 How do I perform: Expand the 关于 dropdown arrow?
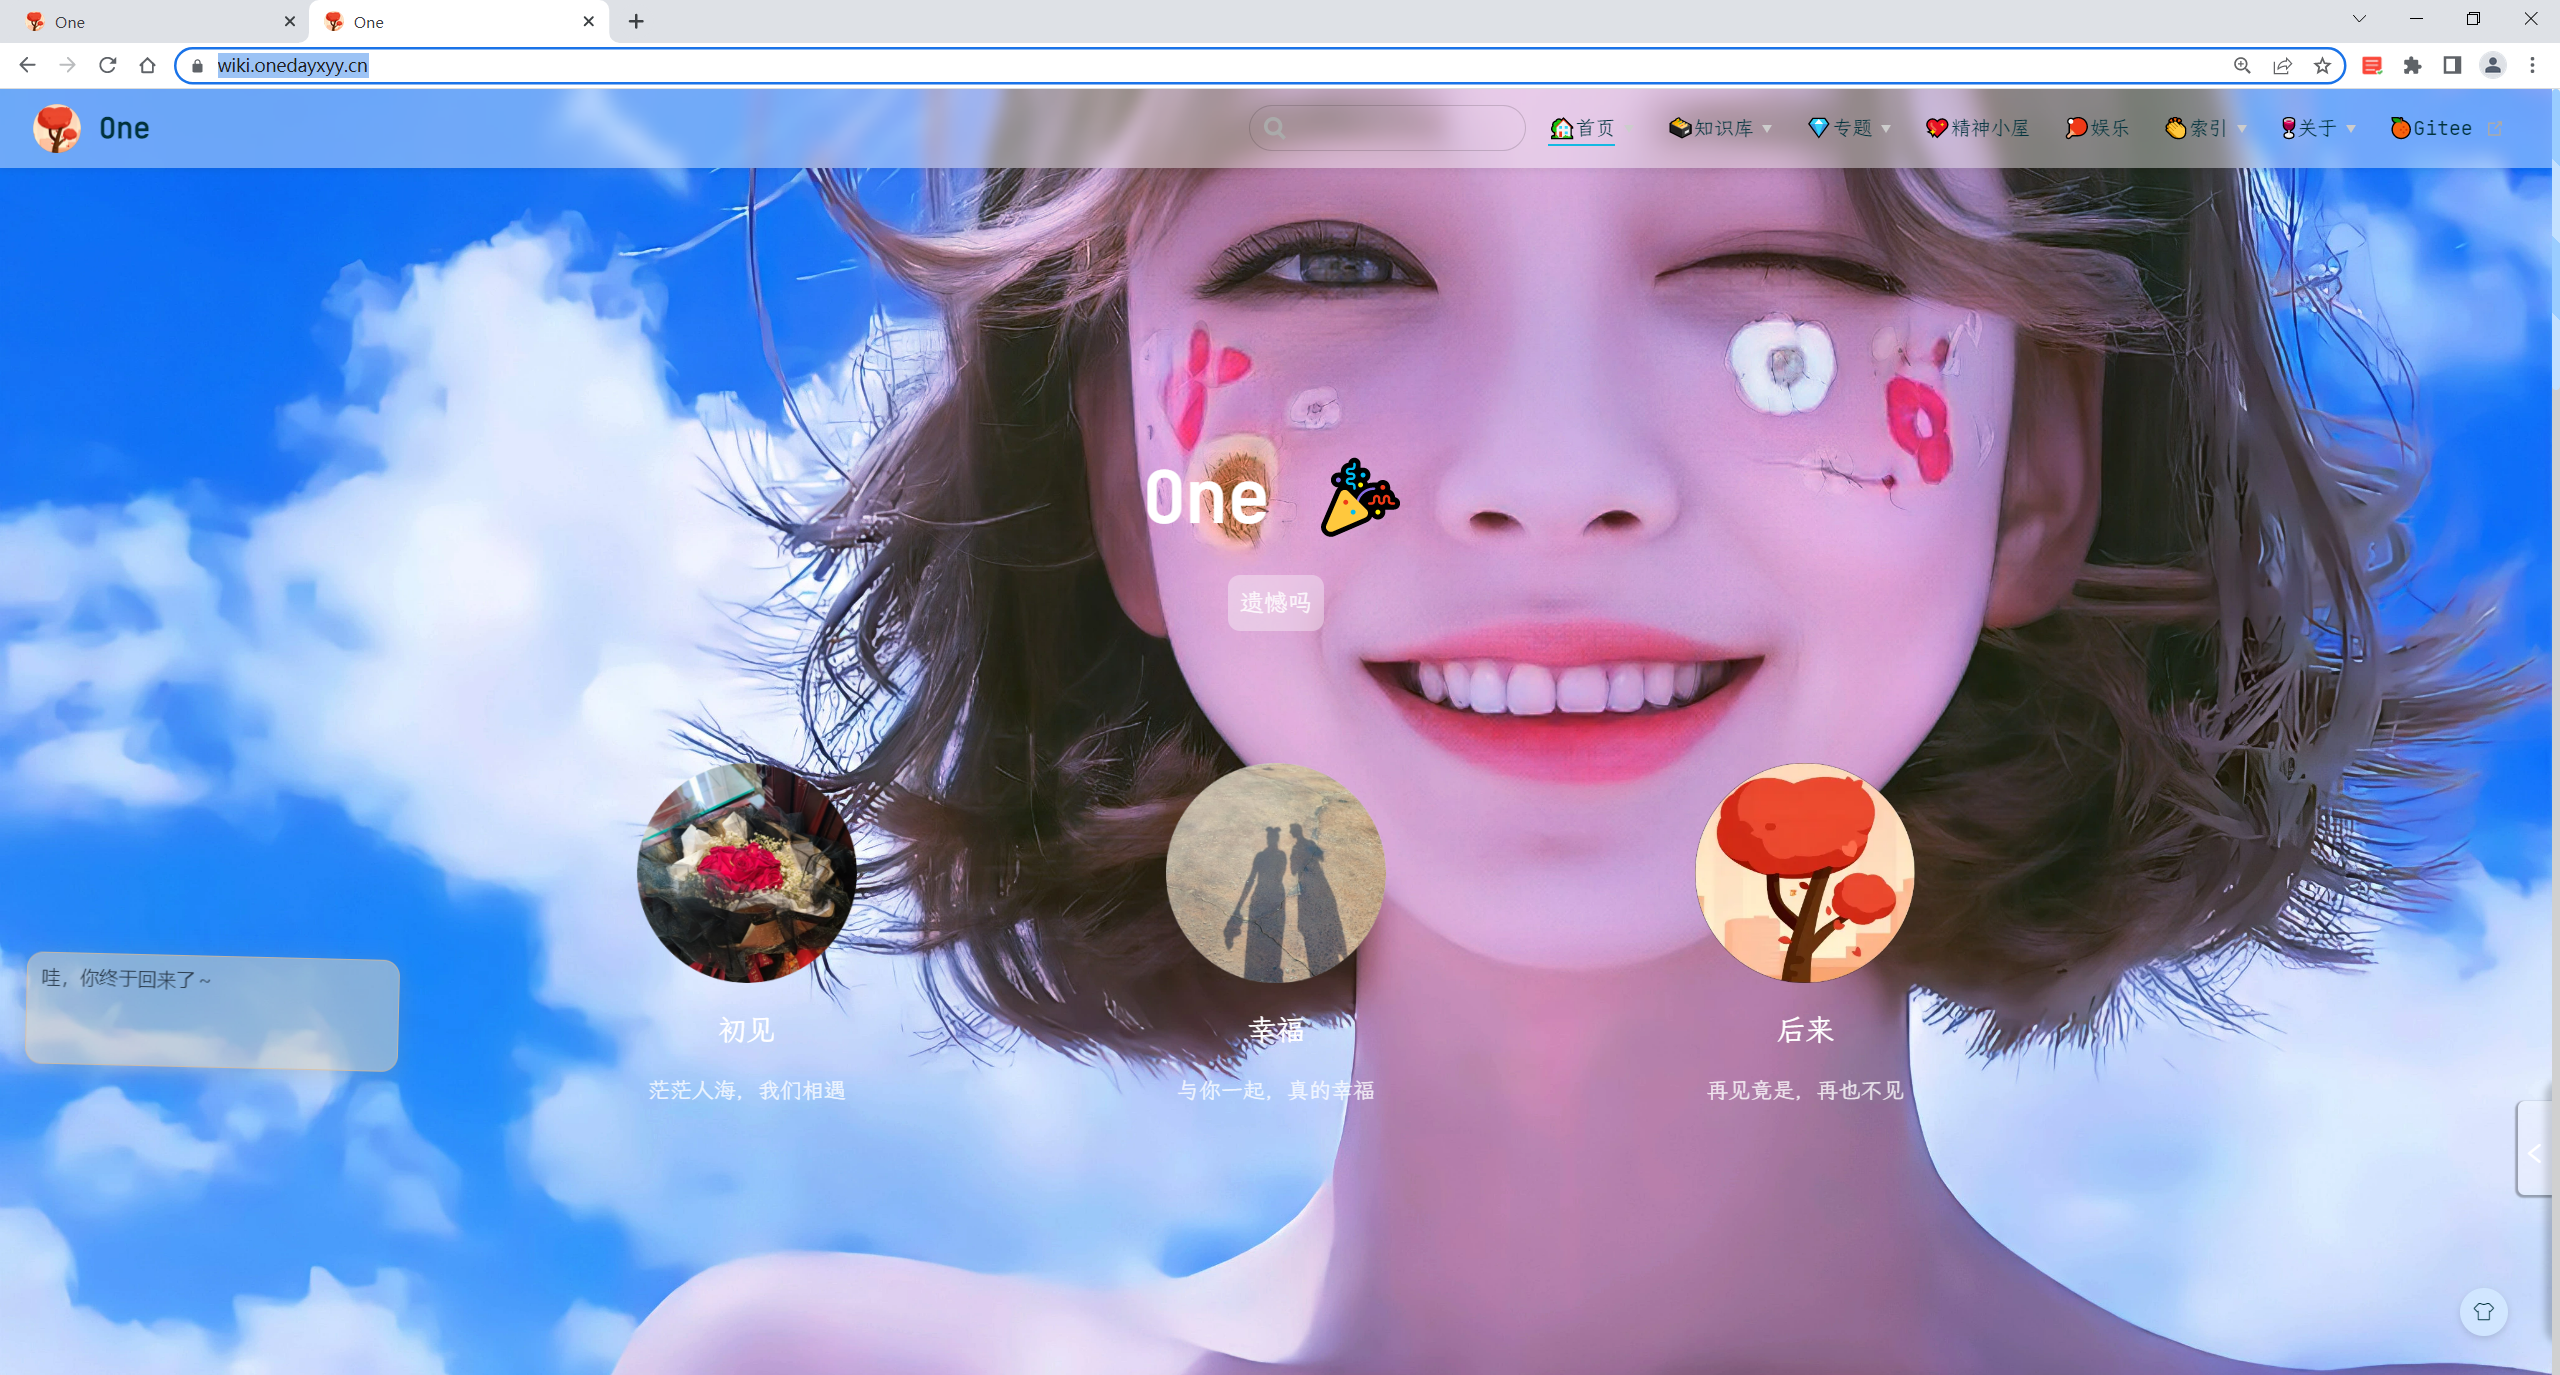[2351, 129]
